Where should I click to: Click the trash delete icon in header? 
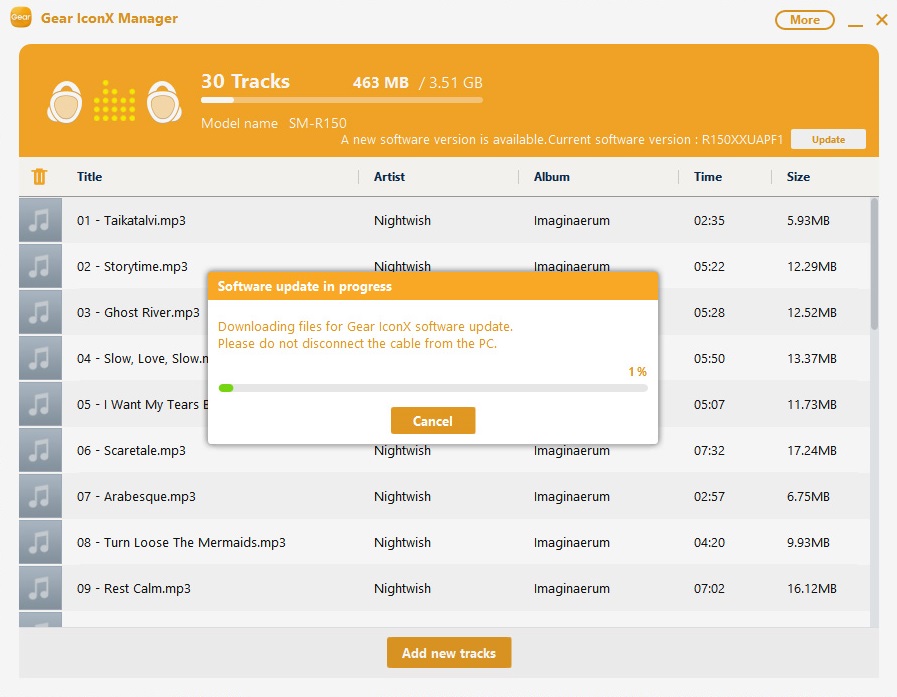[x=39, y=177]
